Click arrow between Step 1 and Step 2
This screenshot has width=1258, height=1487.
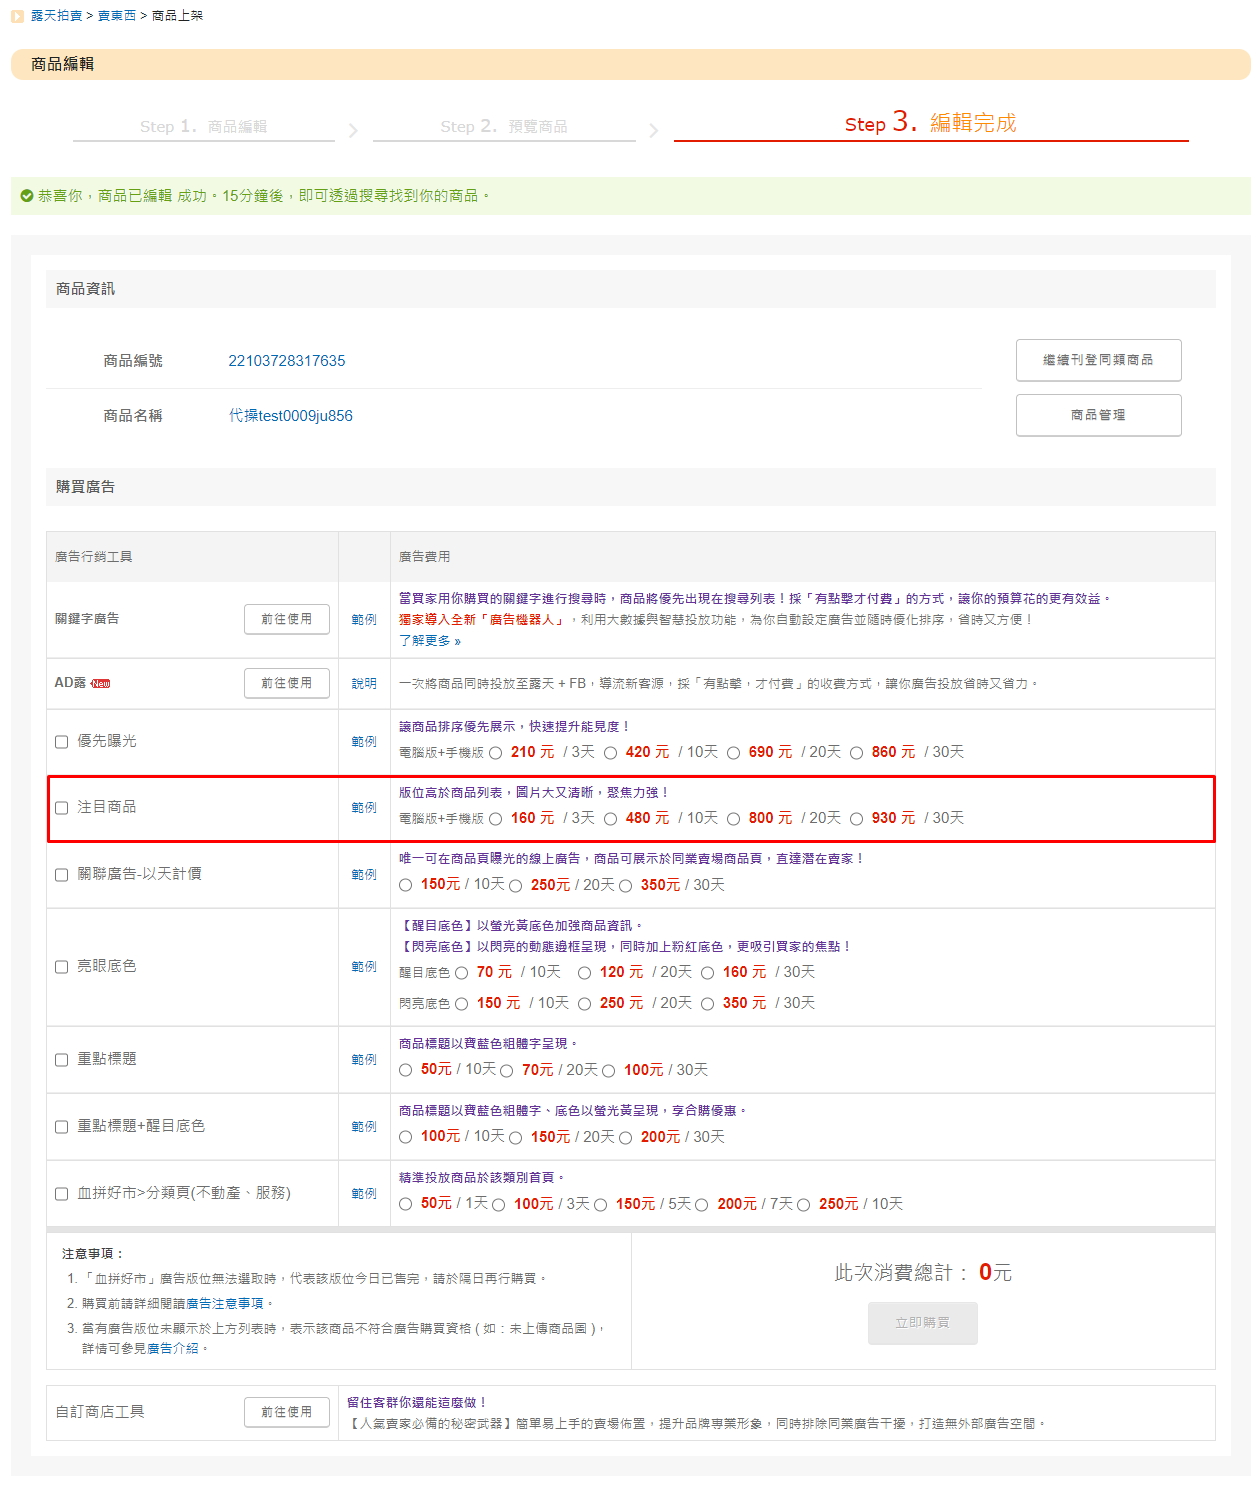pyautogui.click(x=353, y=131)
